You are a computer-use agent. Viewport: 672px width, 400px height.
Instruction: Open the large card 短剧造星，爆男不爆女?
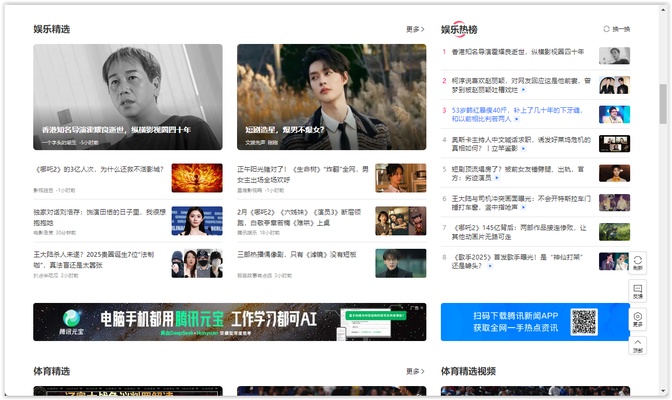331,97
